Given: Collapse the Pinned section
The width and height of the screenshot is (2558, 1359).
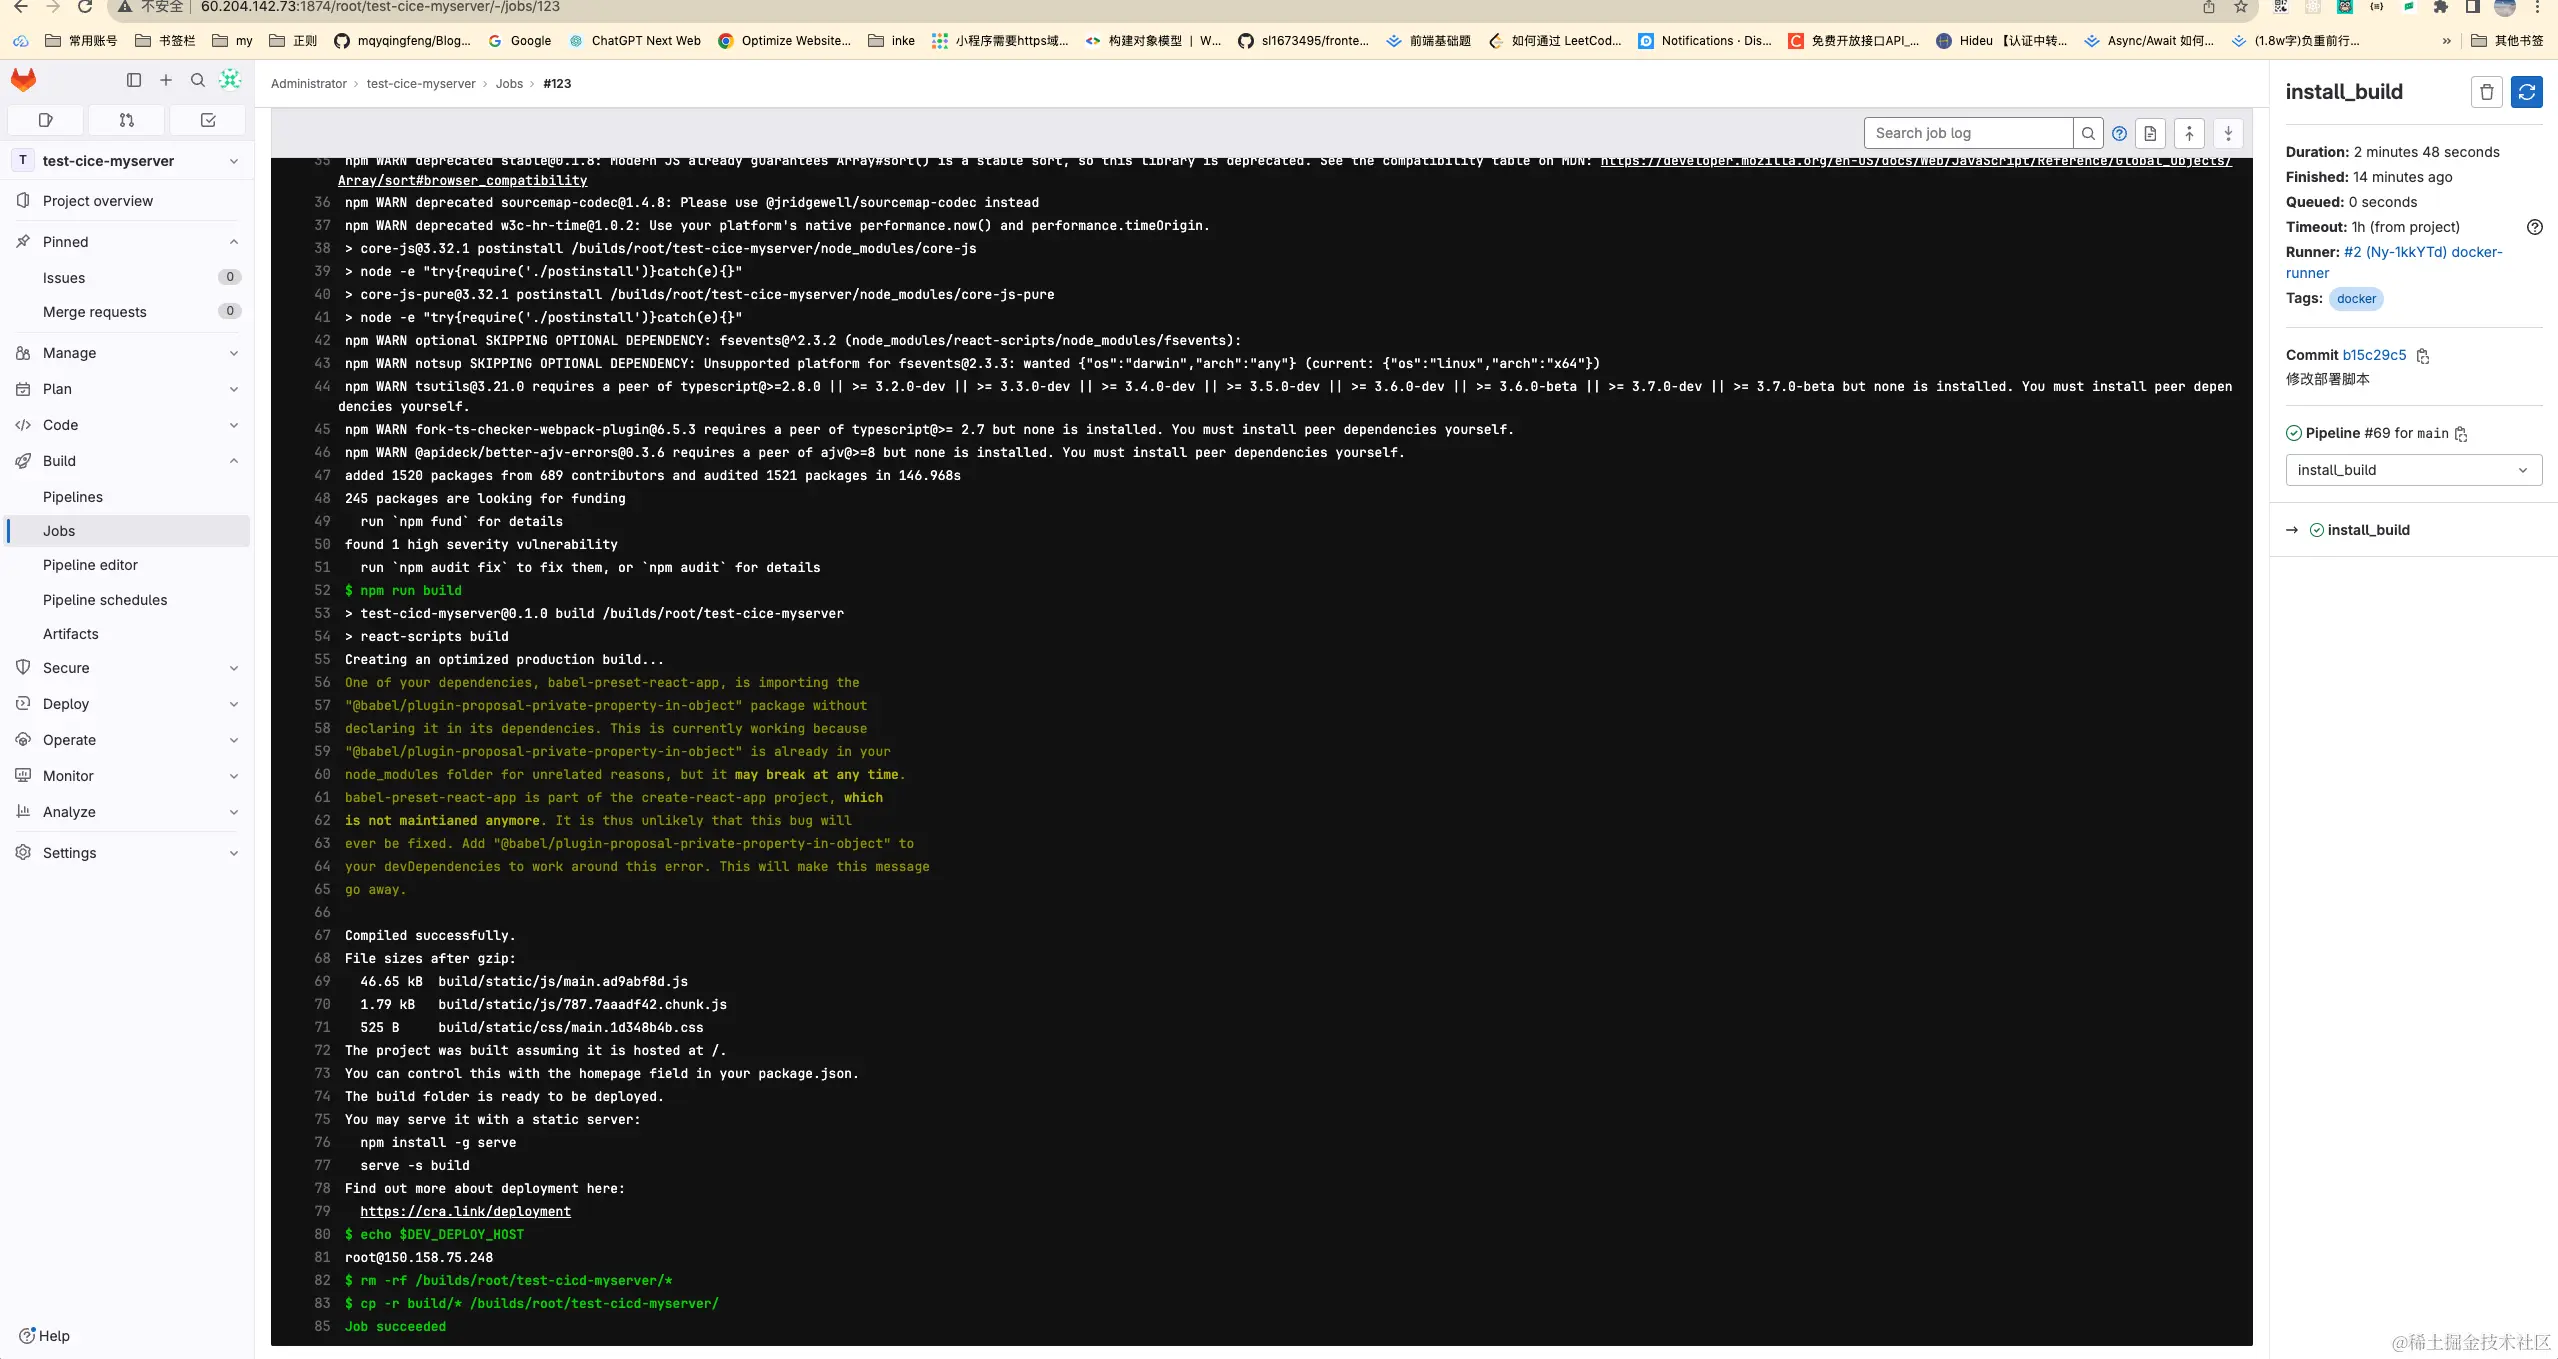Looking at the screenshot, I should 233,242.
